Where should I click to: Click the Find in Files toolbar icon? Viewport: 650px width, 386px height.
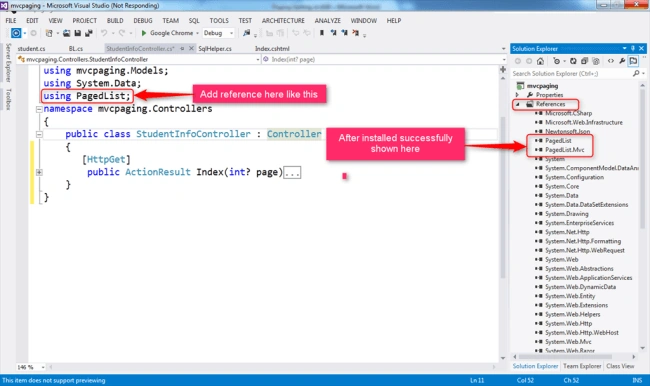click(247, 33)
